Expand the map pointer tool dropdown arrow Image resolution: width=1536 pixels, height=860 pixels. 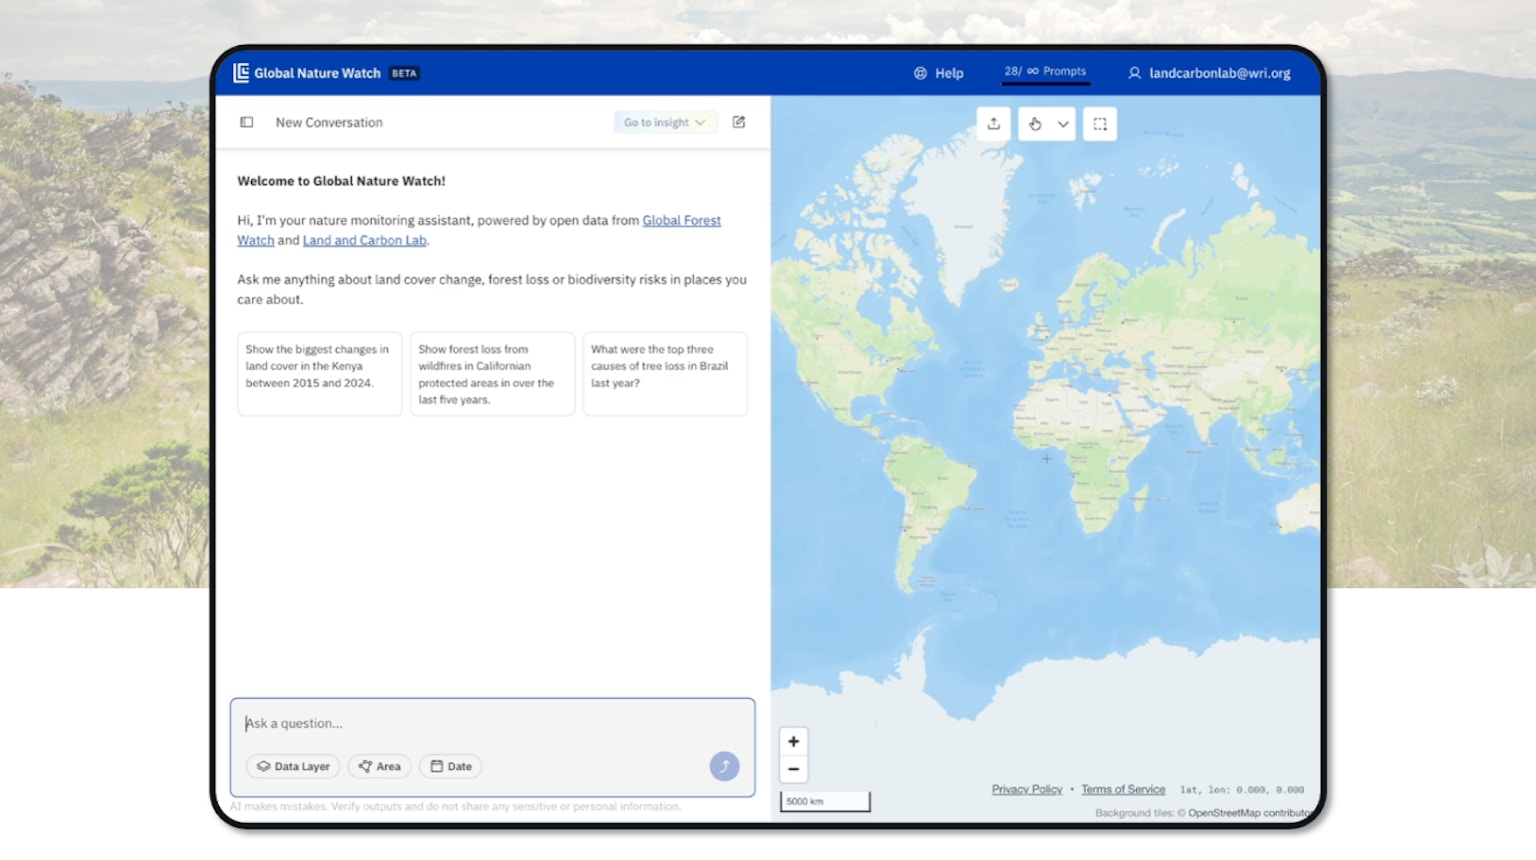tap(1063, 124)
